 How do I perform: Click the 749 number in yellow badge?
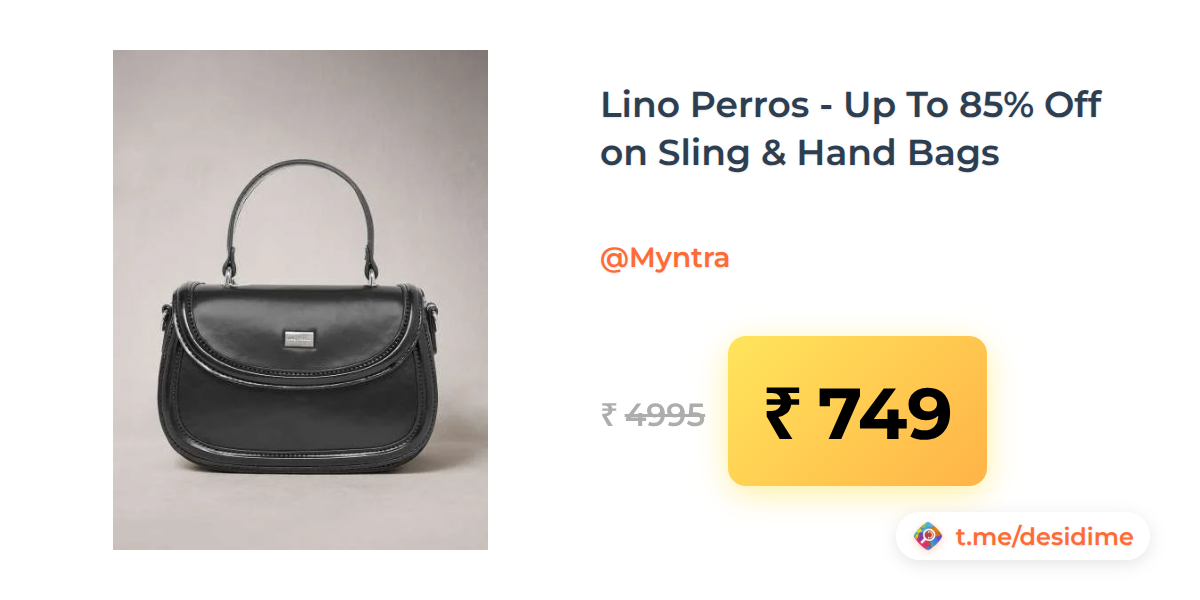point(884,413)
